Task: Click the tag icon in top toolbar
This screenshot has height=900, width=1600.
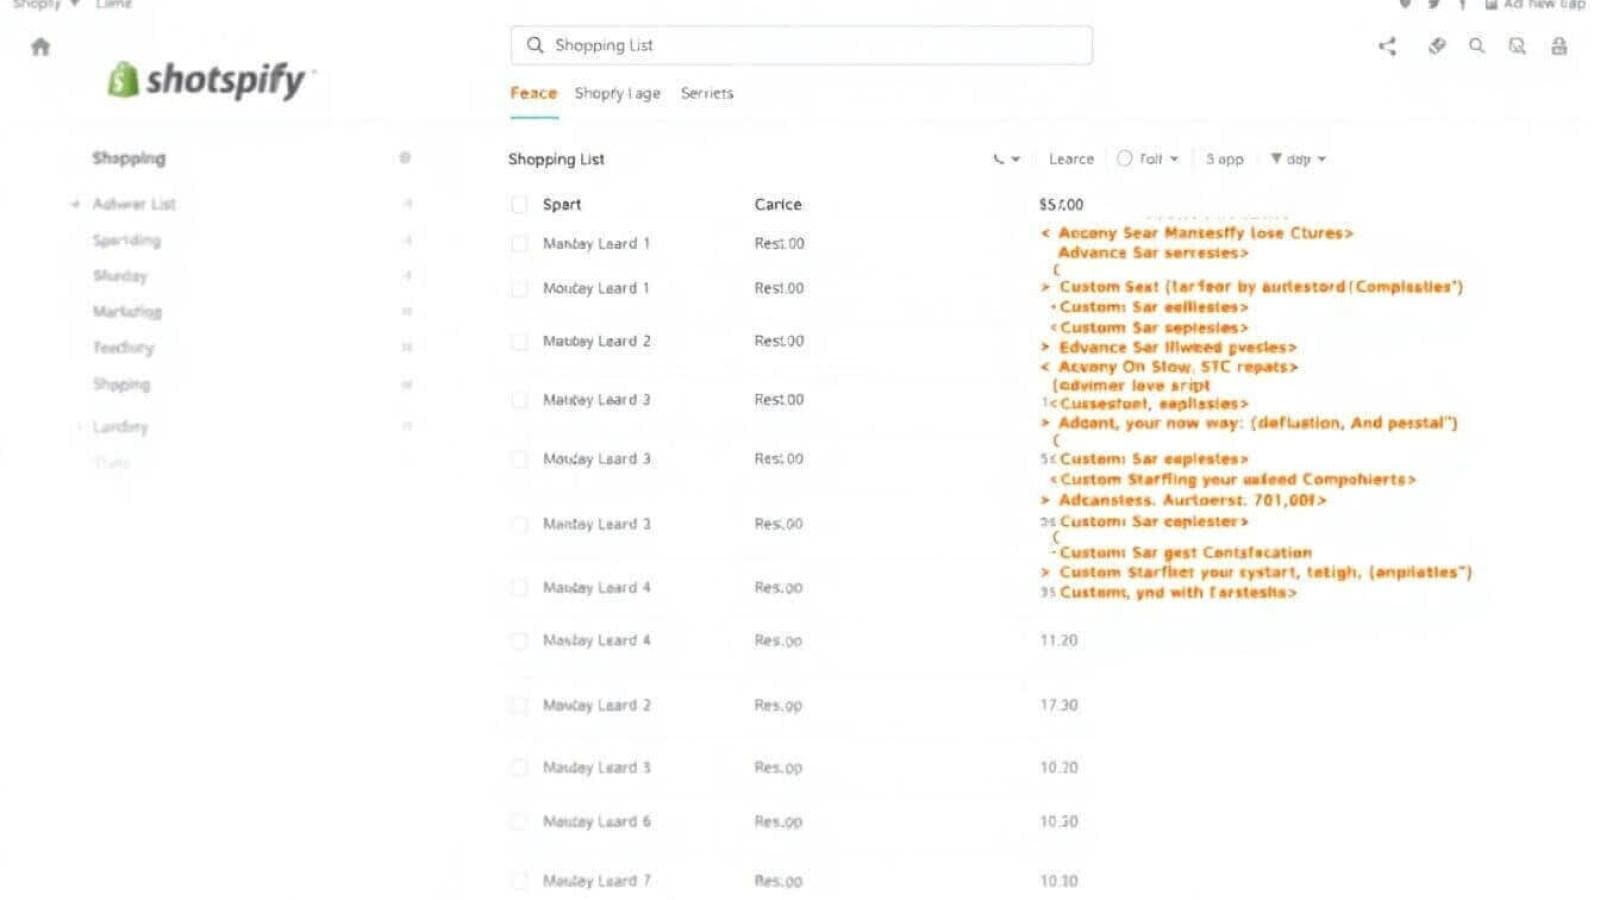Action: click(x=1437, y=46)
